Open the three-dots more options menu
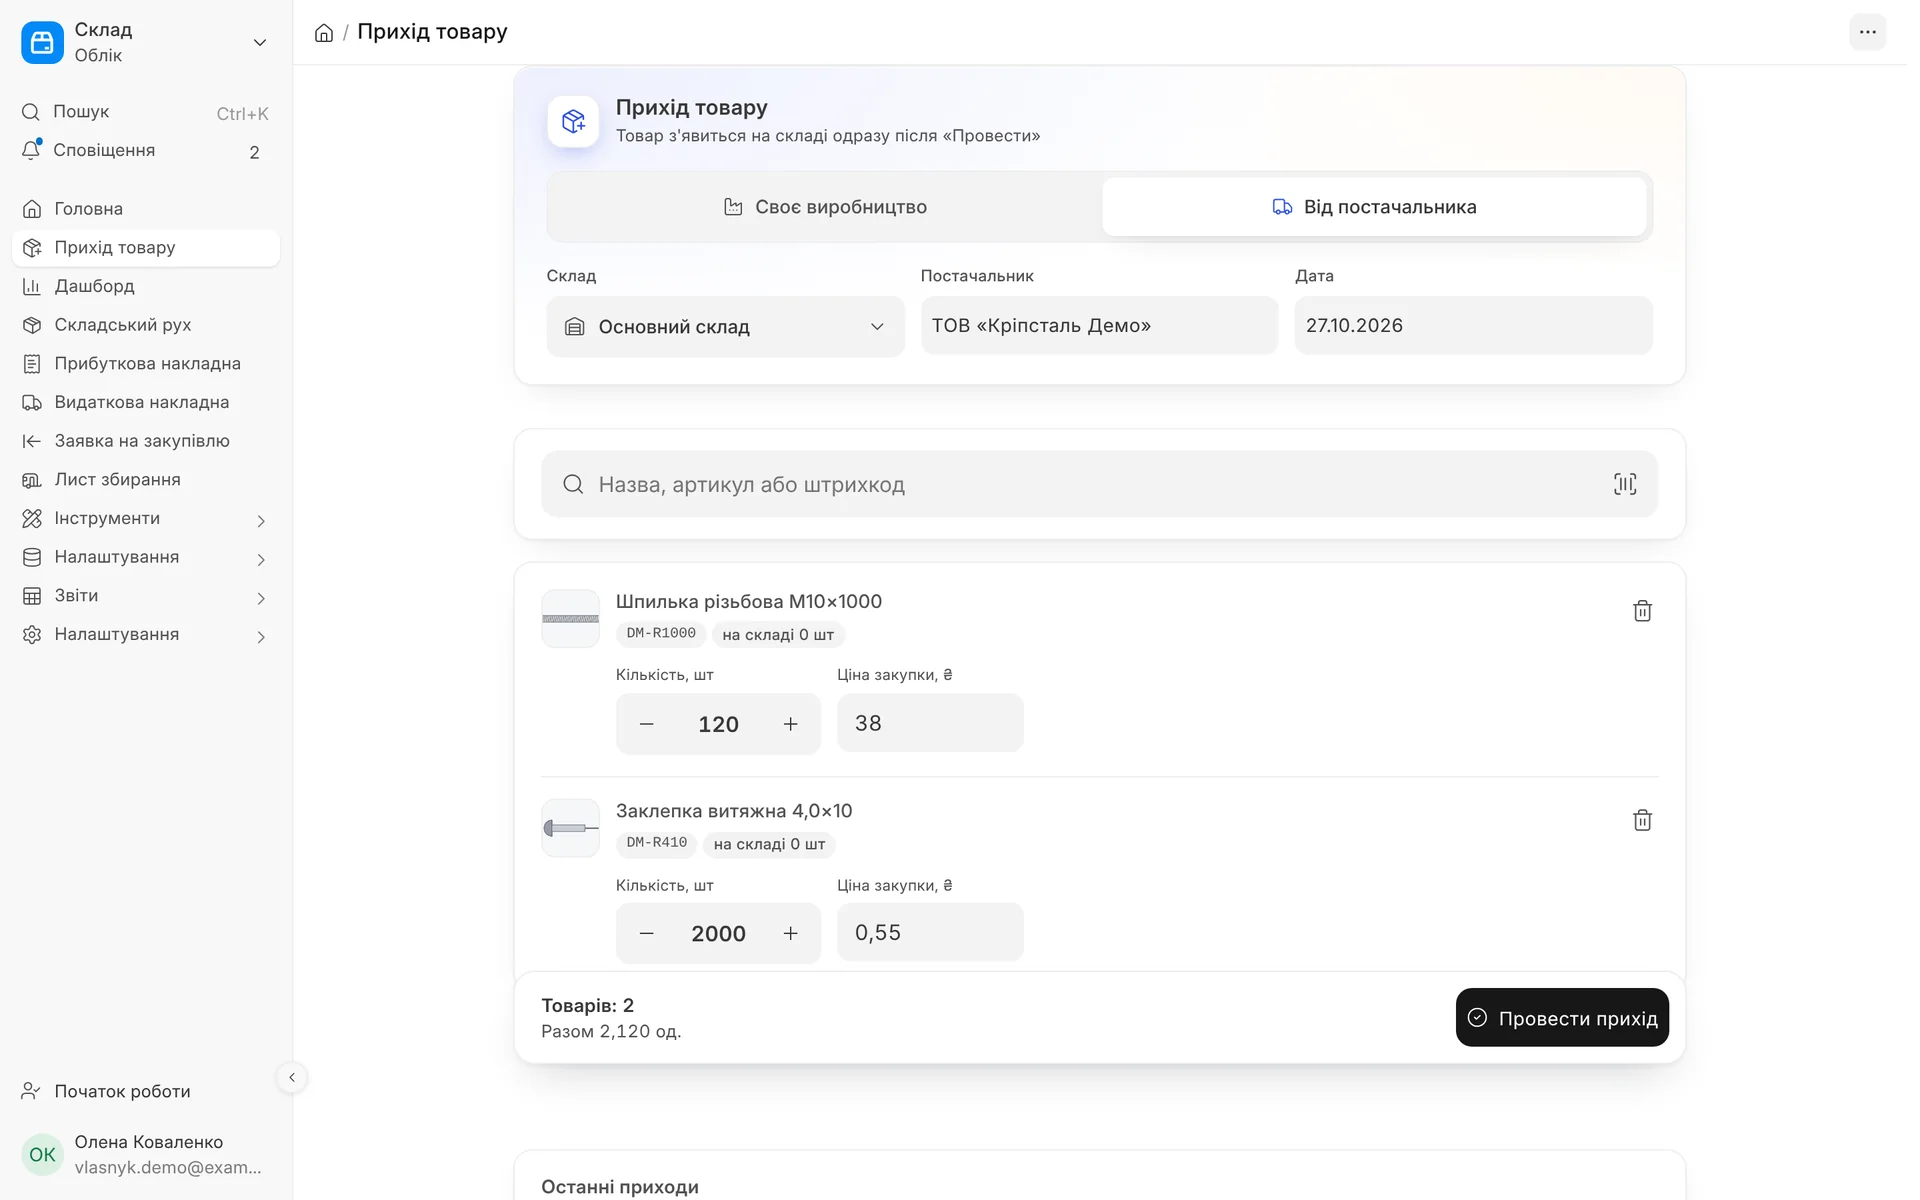 coord(1867,32)
